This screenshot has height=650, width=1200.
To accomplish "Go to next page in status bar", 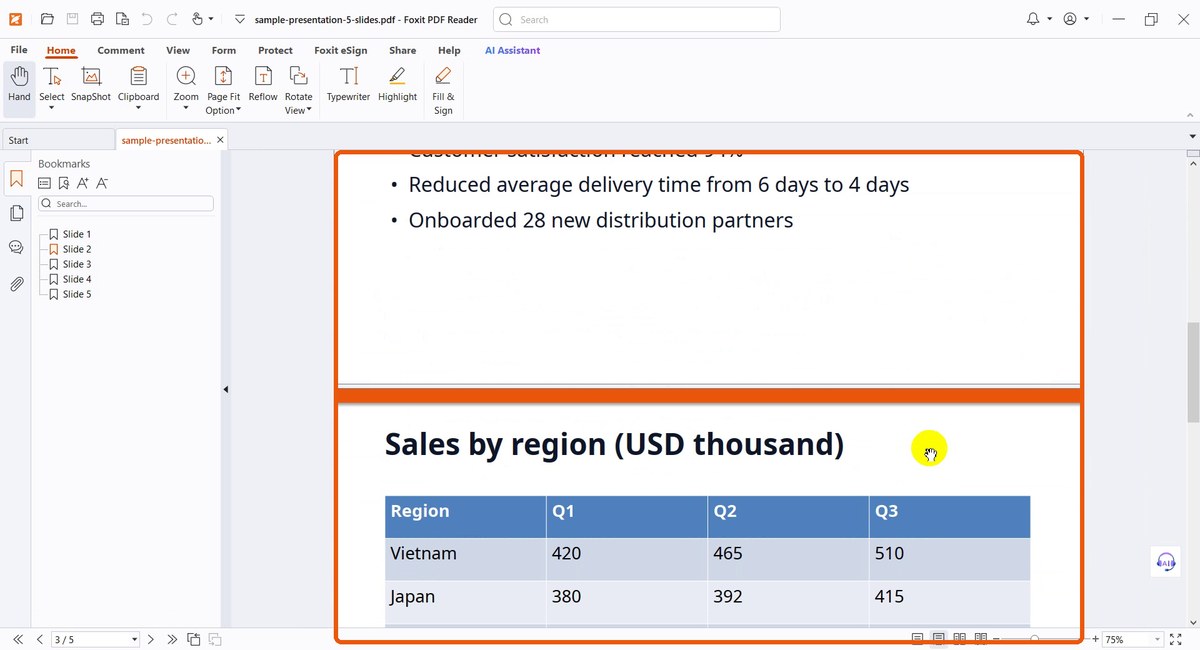I will point(151,639).
